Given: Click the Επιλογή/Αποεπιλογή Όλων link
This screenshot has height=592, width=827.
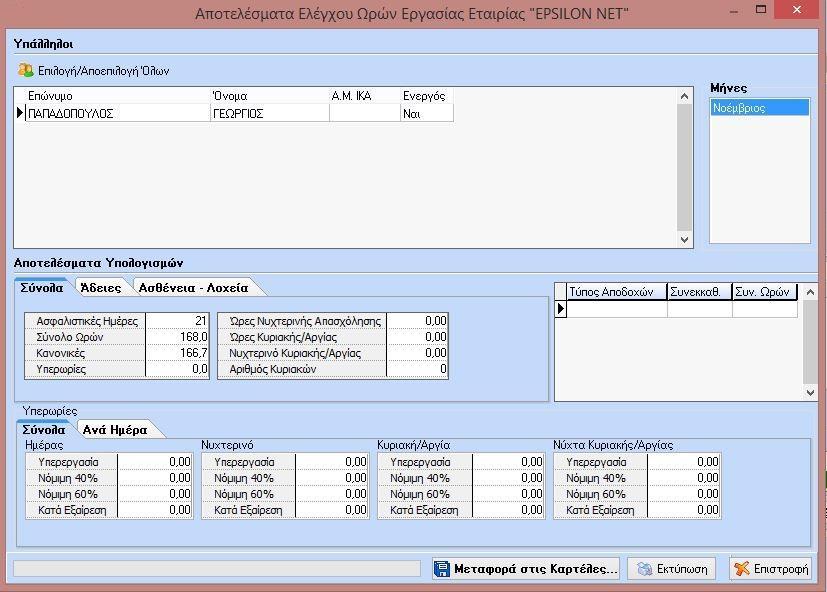Looking at the screenshot, I should 103,71.
